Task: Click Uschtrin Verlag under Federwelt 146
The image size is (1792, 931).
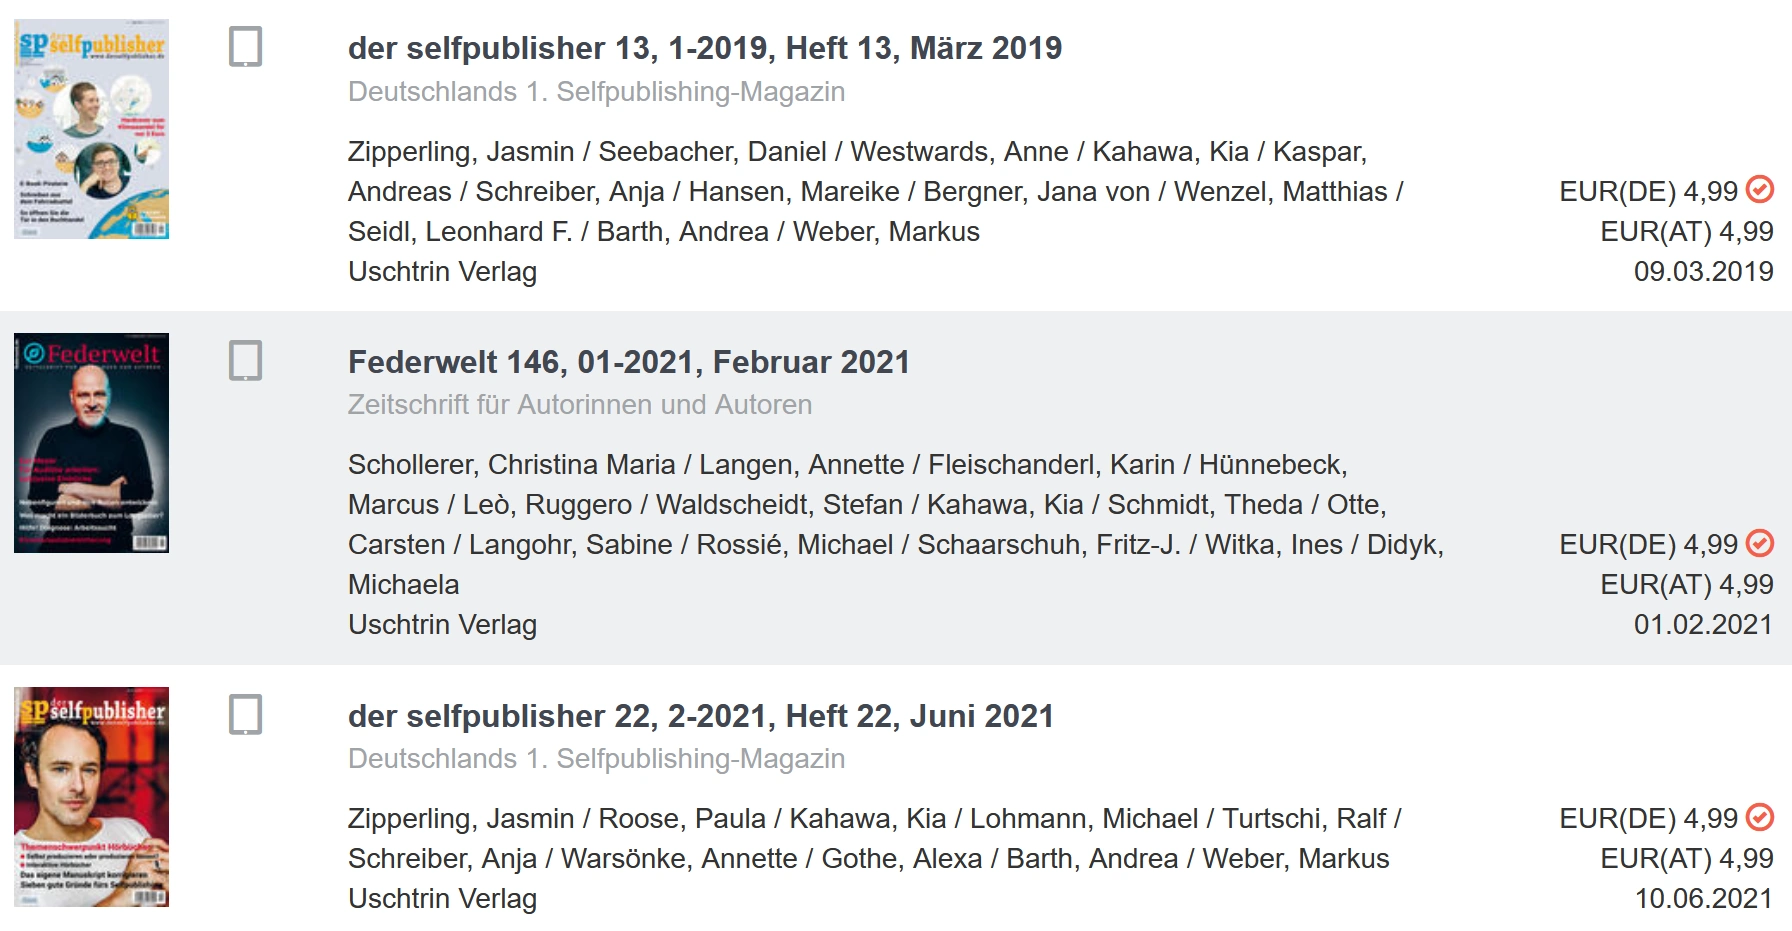Action: tap(442, 625)
